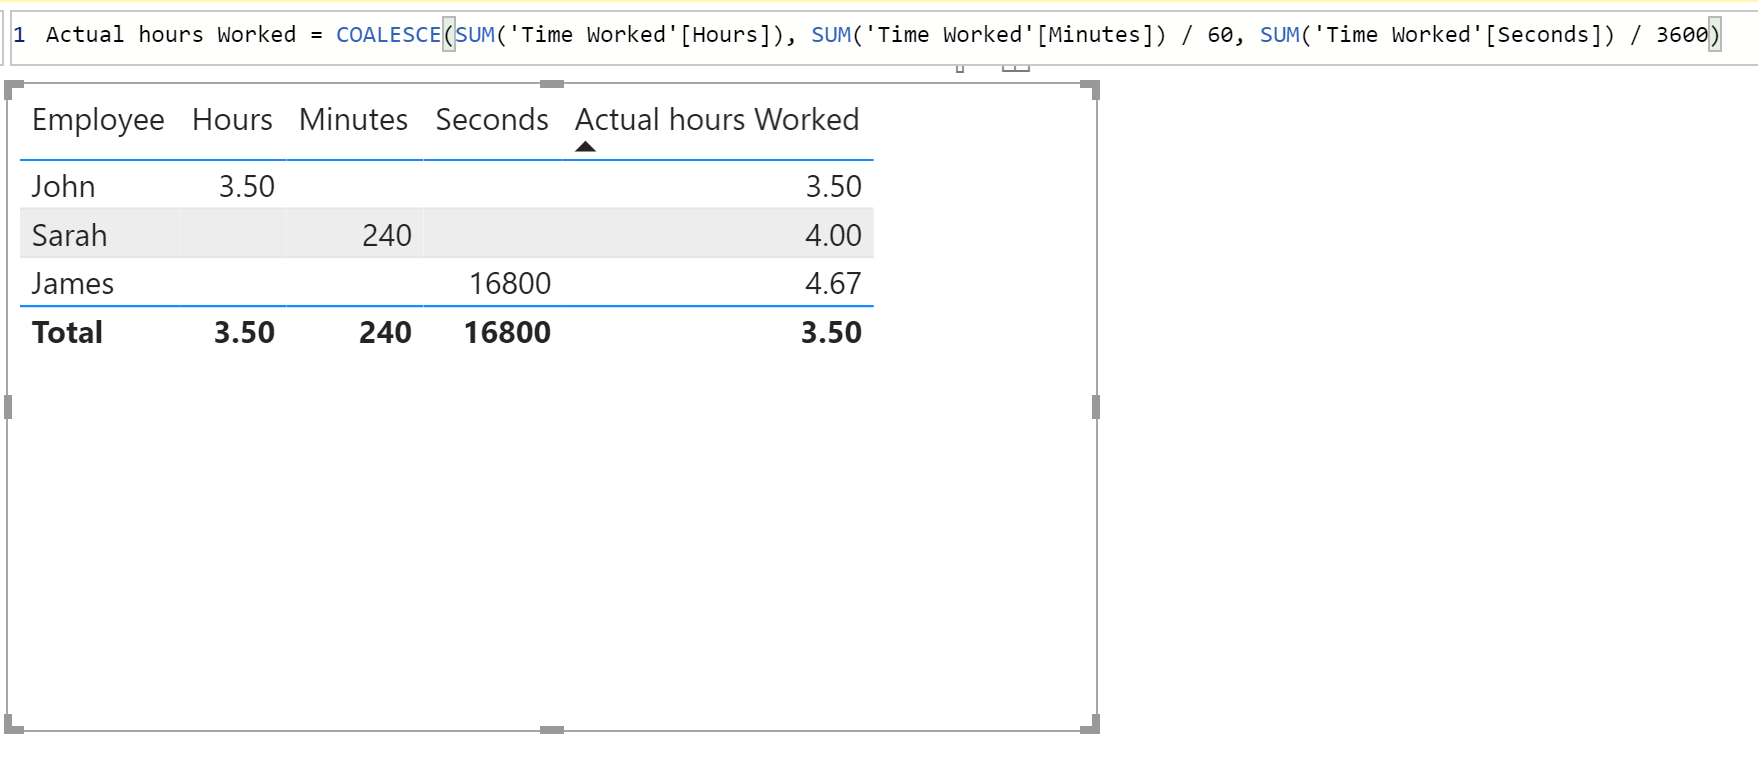This screenshot has width=1758, height=758.
Task: Click James's Actual hours value 4.67
Action: click(833, 284)
